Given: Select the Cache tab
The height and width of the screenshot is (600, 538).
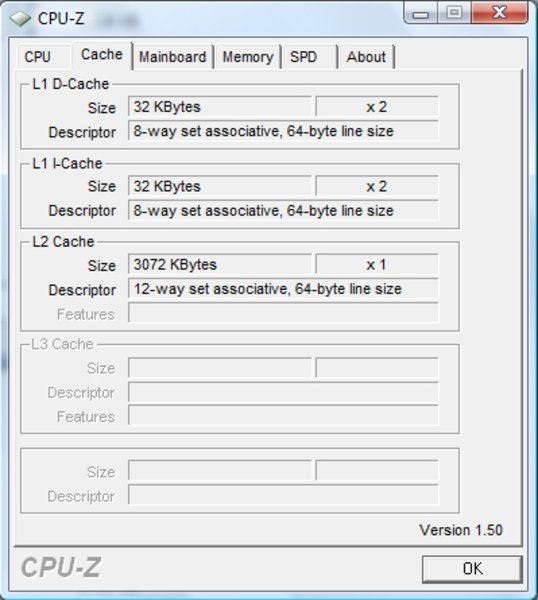Looking at the screenshot, I should pyautogui.click(x=102, y=55).
